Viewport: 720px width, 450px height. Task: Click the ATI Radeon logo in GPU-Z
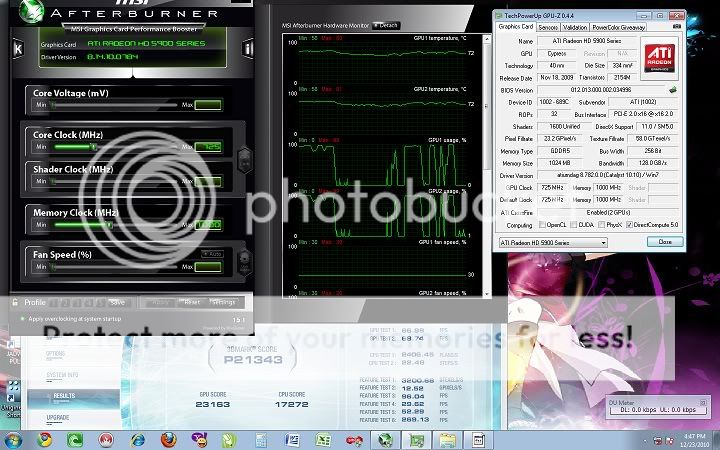659,58
